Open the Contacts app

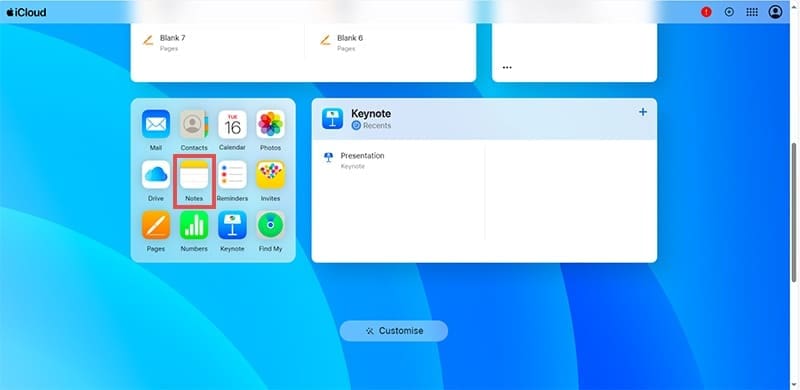(x=194, y=124)
